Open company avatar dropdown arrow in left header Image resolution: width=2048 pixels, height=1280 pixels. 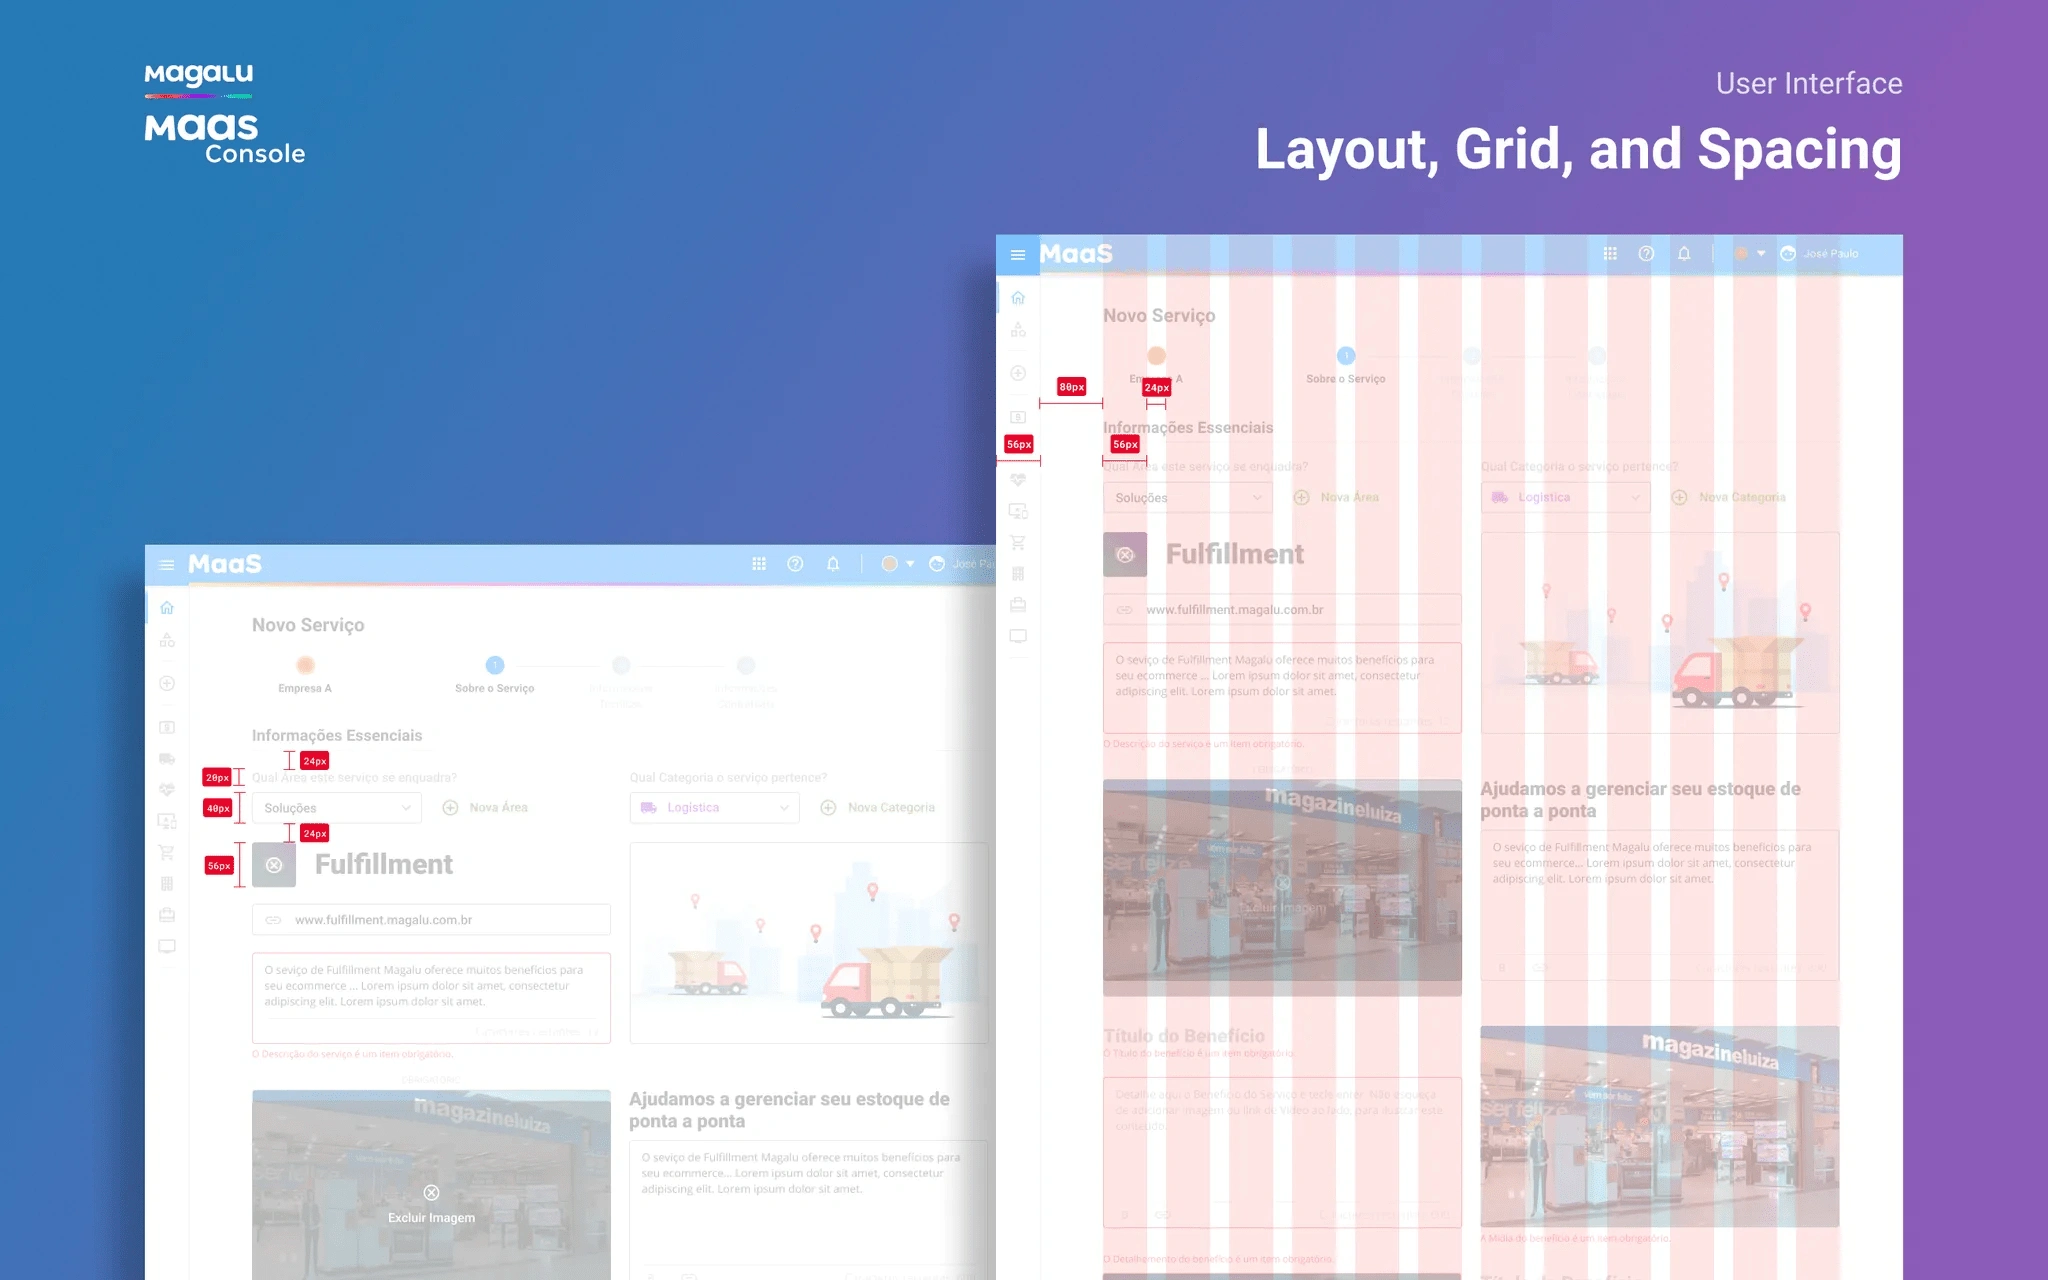910,564
